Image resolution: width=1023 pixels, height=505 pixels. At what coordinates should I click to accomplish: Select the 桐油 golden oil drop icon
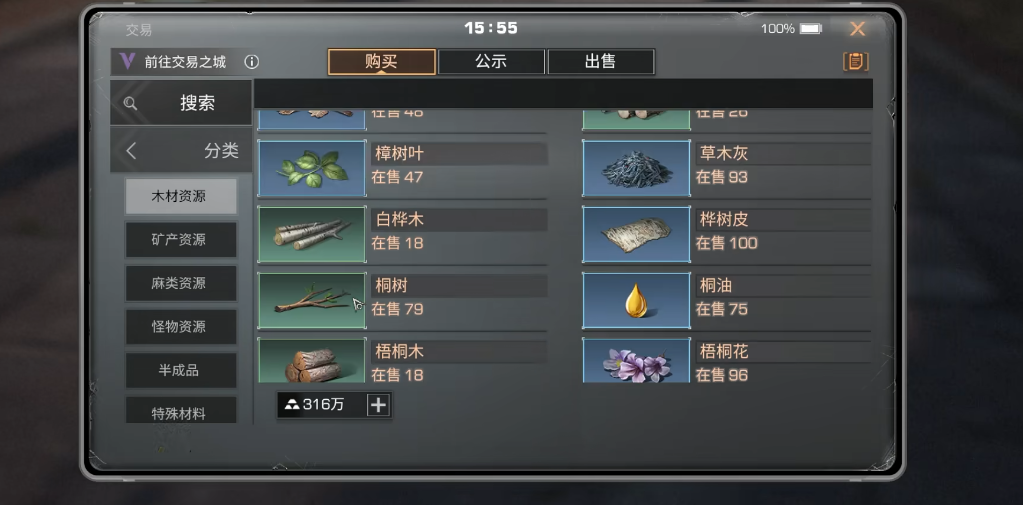[636, 301]
